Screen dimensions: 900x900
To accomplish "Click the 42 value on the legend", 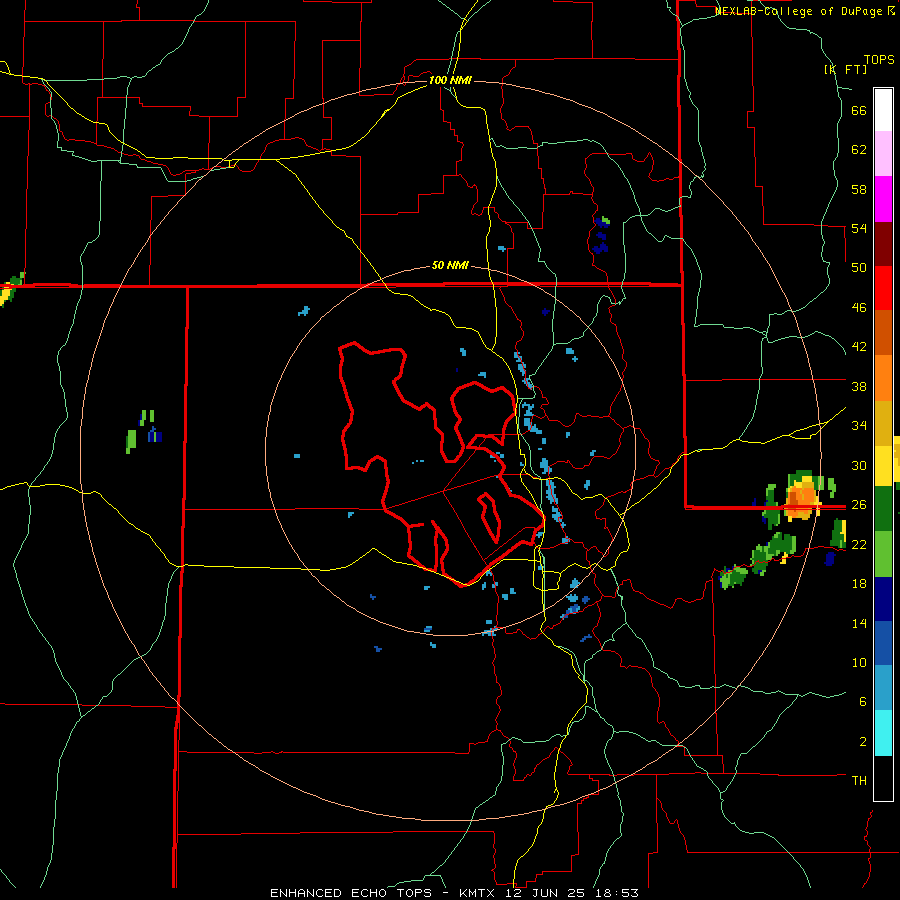I will (859, 347).
